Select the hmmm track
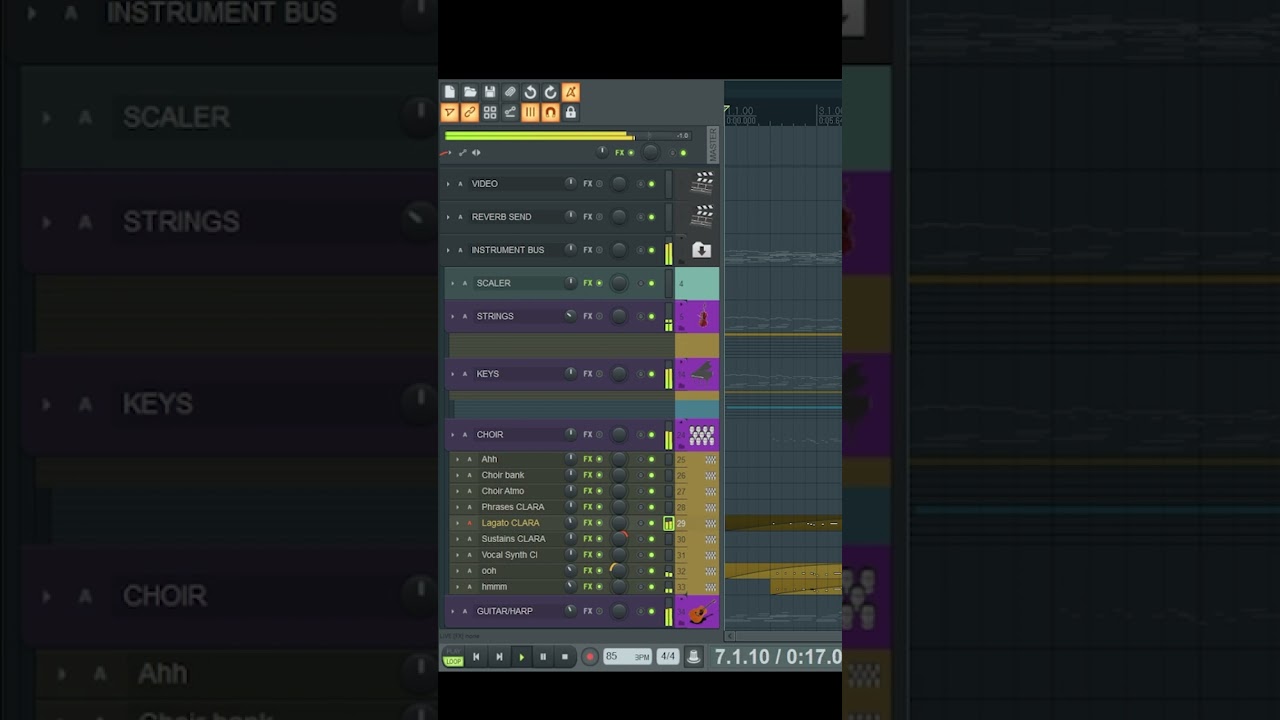The height and width of the screenshot is (720, 1280). [494, 587]
